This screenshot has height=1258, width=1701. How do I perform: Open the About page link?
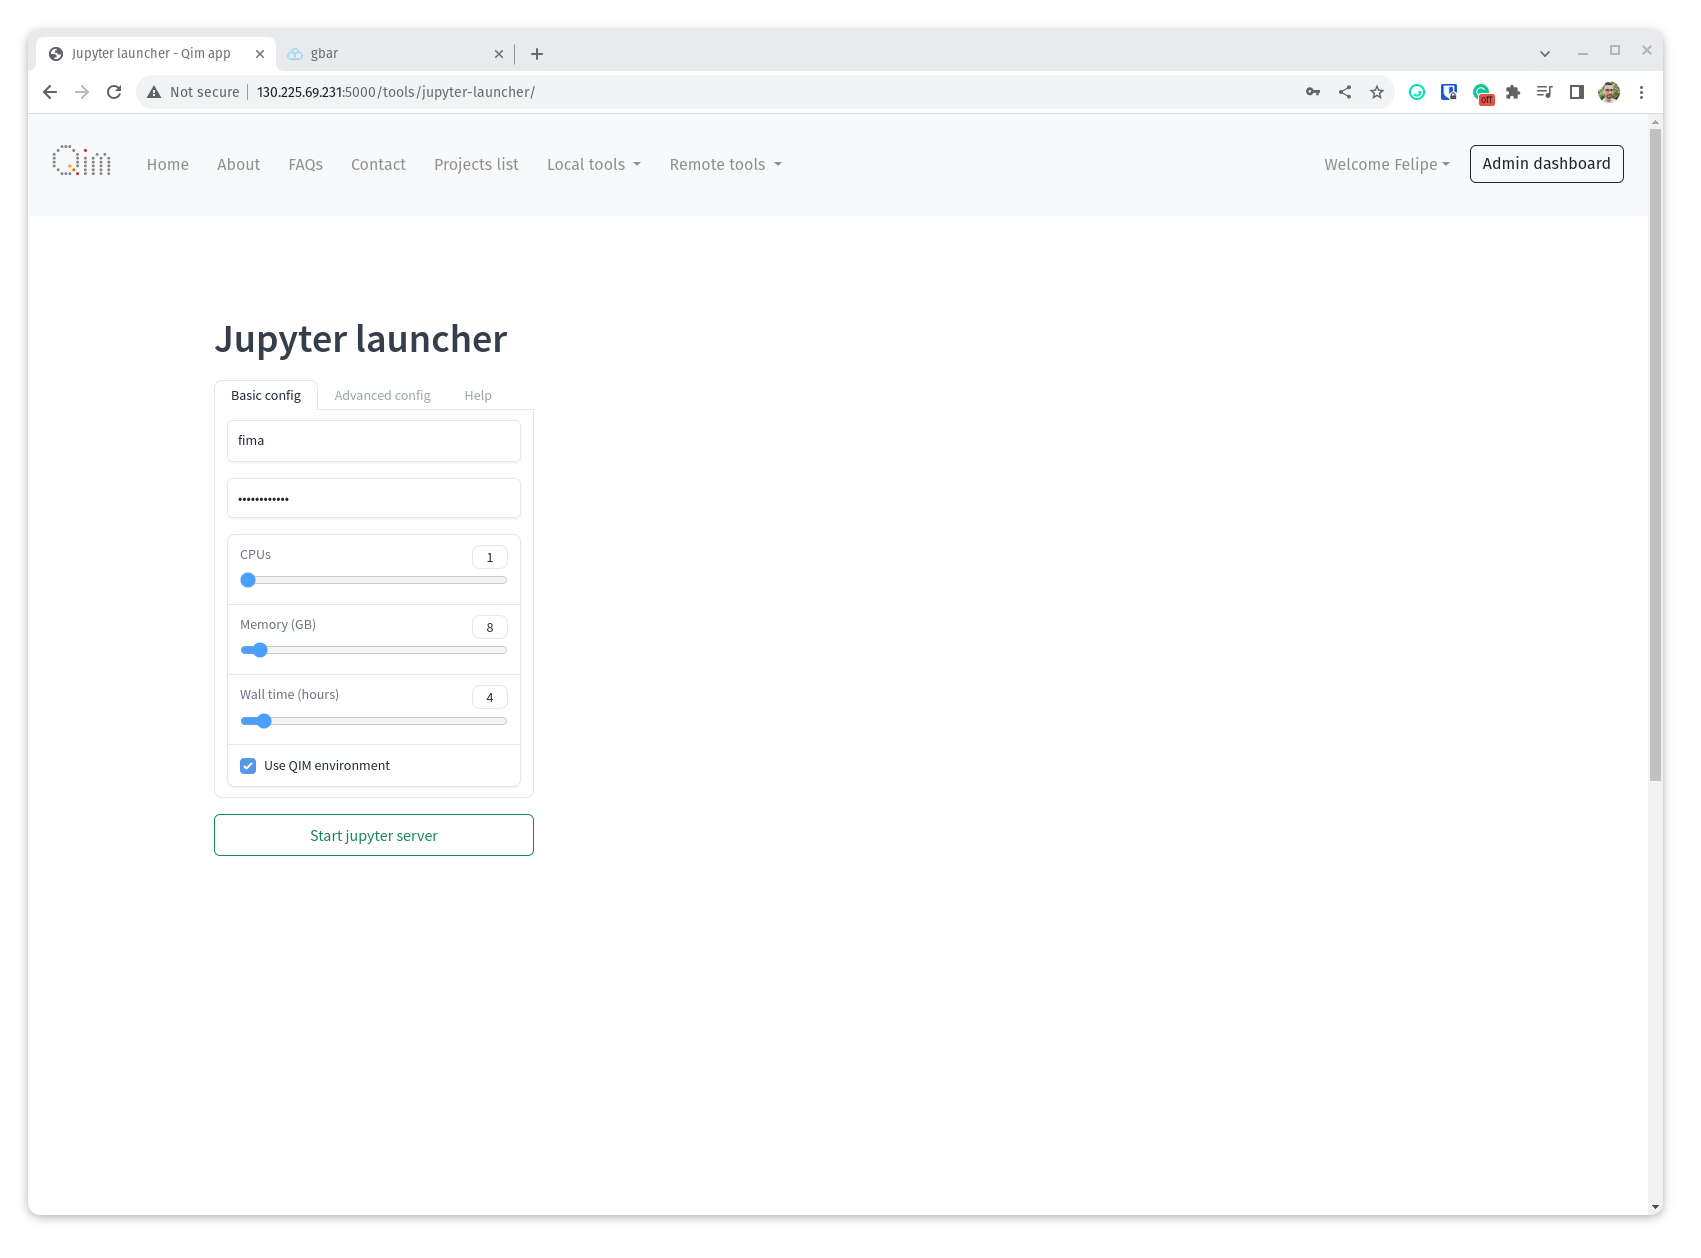coord(239,165)
